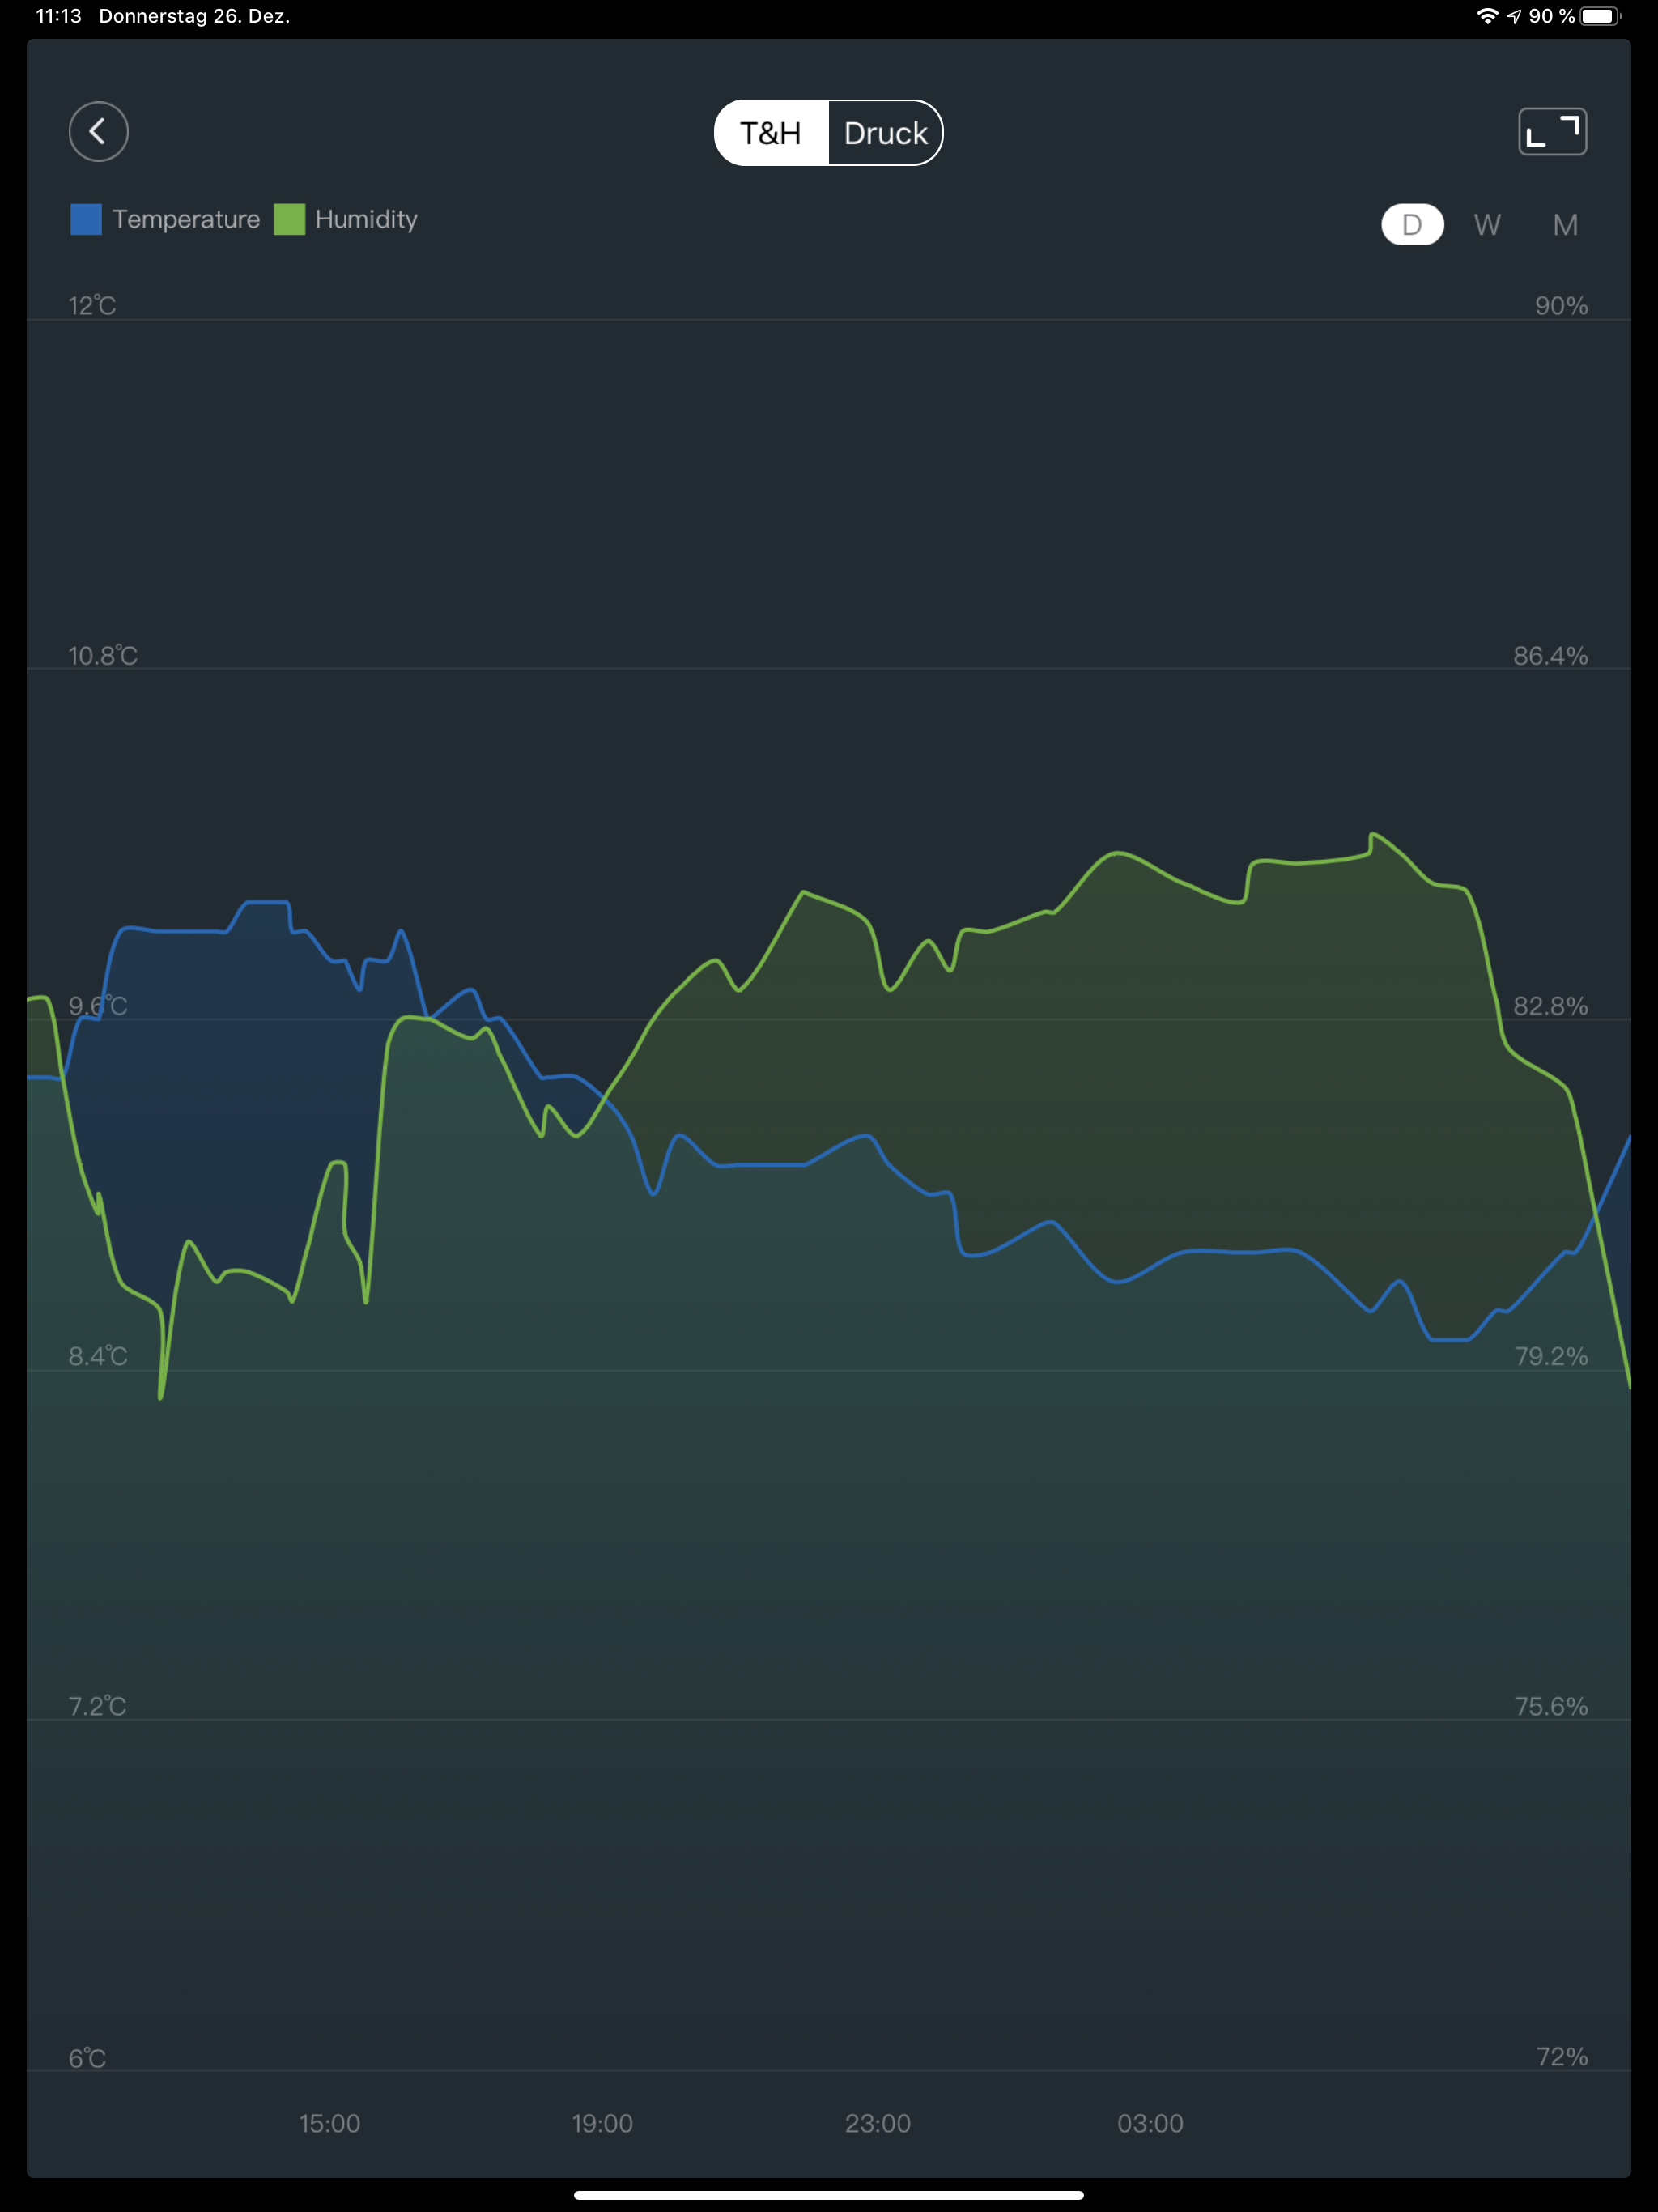Select the D (day) range

[1411, 224]
